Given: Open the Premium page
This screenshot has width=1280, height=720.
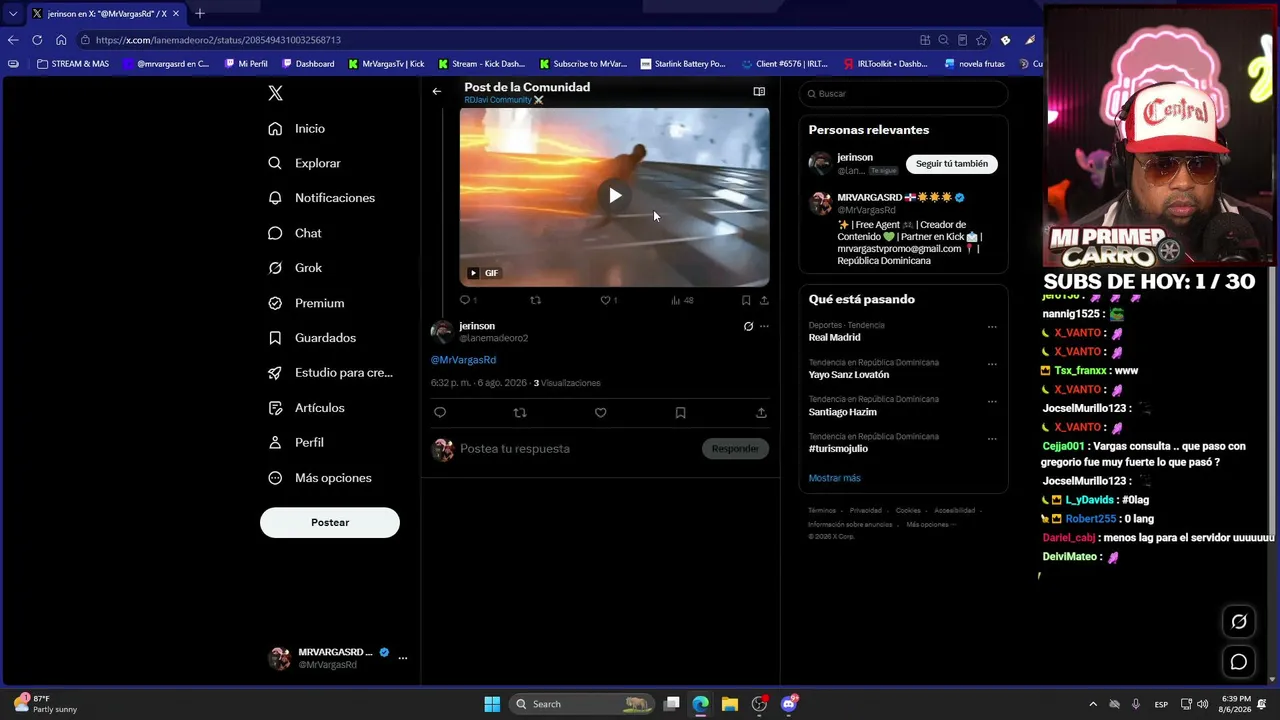Looking at the screenshot, I should point(306,303).
